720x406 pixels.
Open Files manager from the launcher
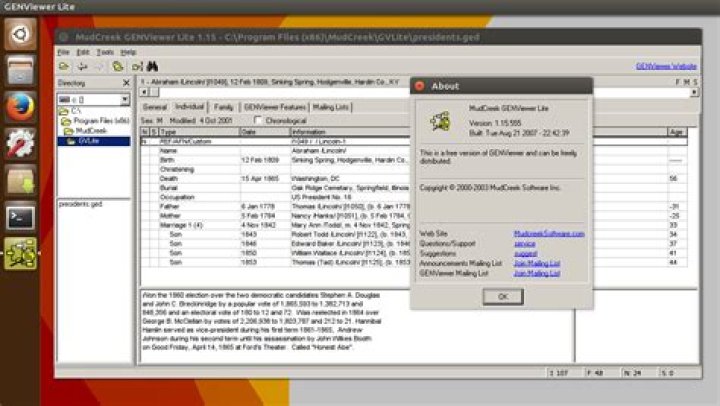click(20, 70)
